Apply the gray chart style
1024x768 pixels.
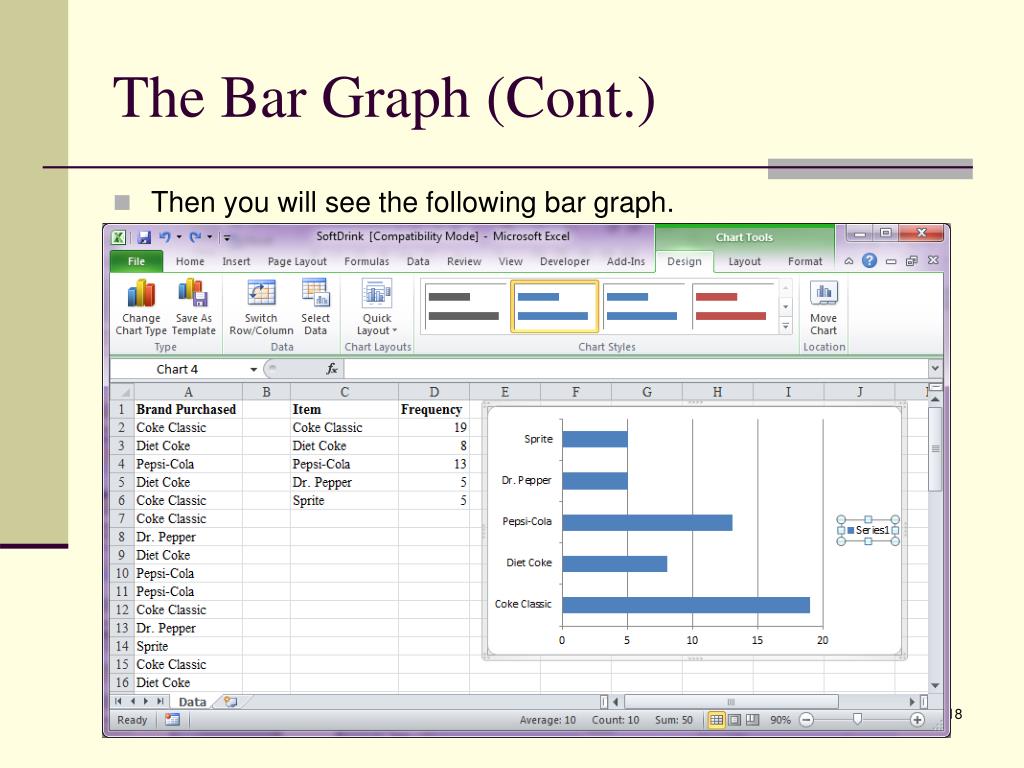(x=464, y=307)
